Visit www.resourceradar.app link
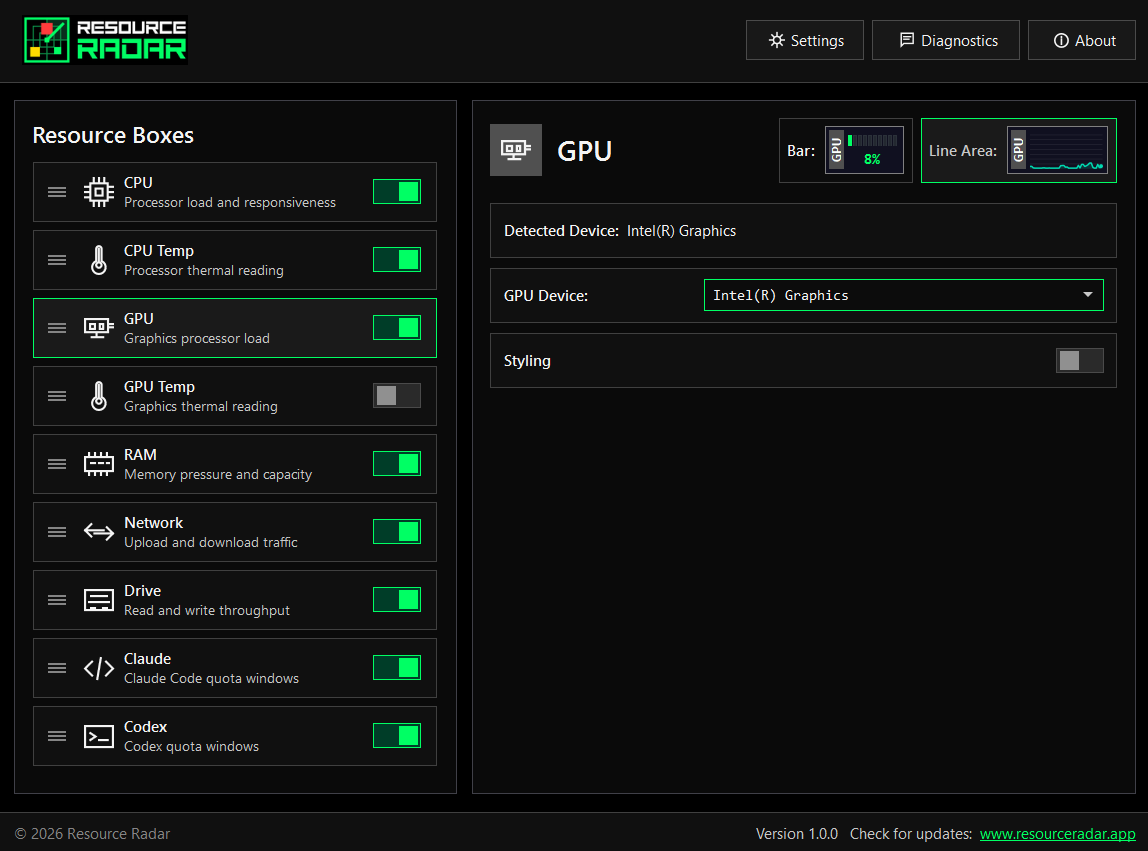Screen dimensions: 1148x851 pyautogui.click(x=1057, y=833)
